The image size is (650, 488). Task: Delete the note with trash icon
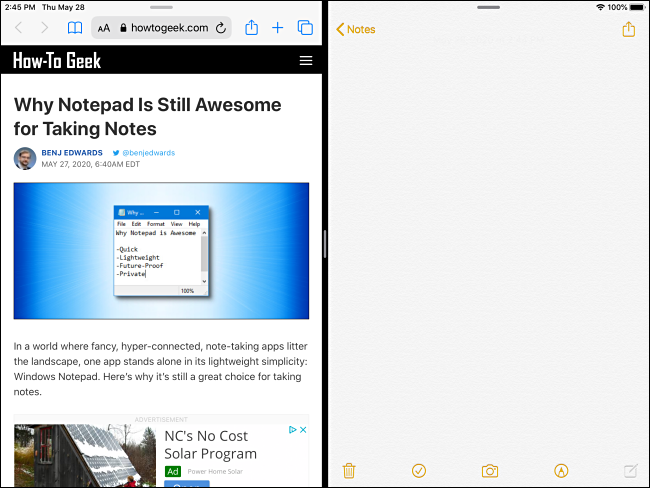point(349,471)
